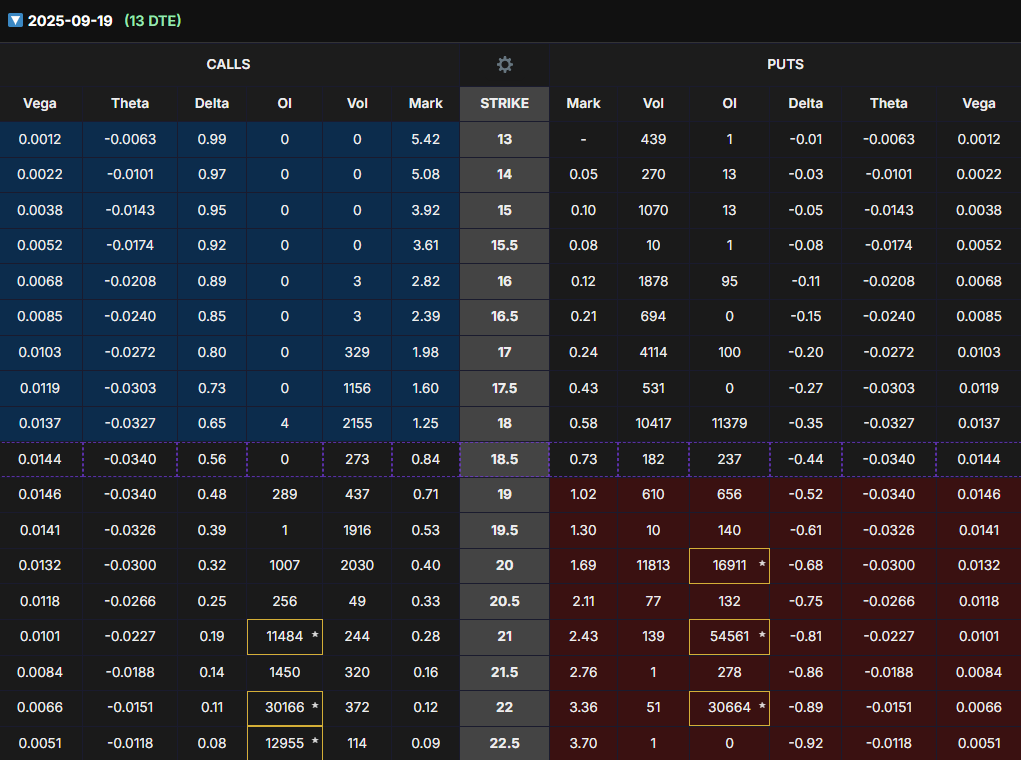Select the strike 20 cell
Viewport: 1021px width, 760px height.
[x=504, y=566]
